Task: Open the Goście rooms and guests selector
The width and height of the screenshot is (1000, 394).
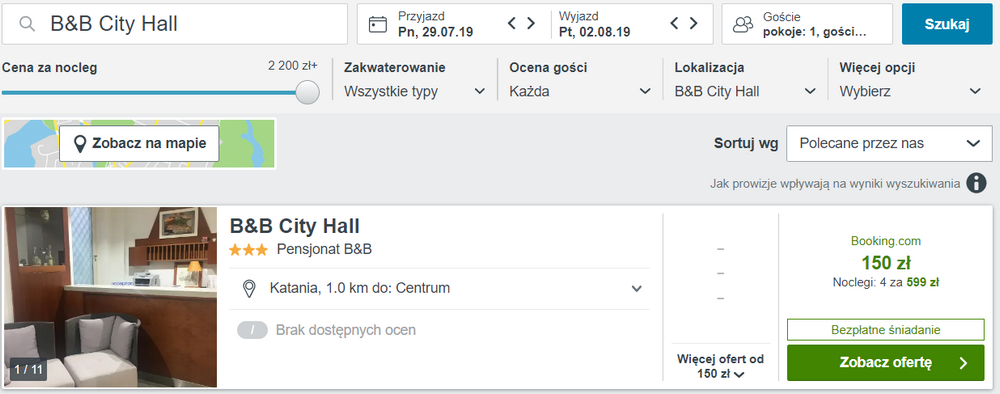Action: 807,24
